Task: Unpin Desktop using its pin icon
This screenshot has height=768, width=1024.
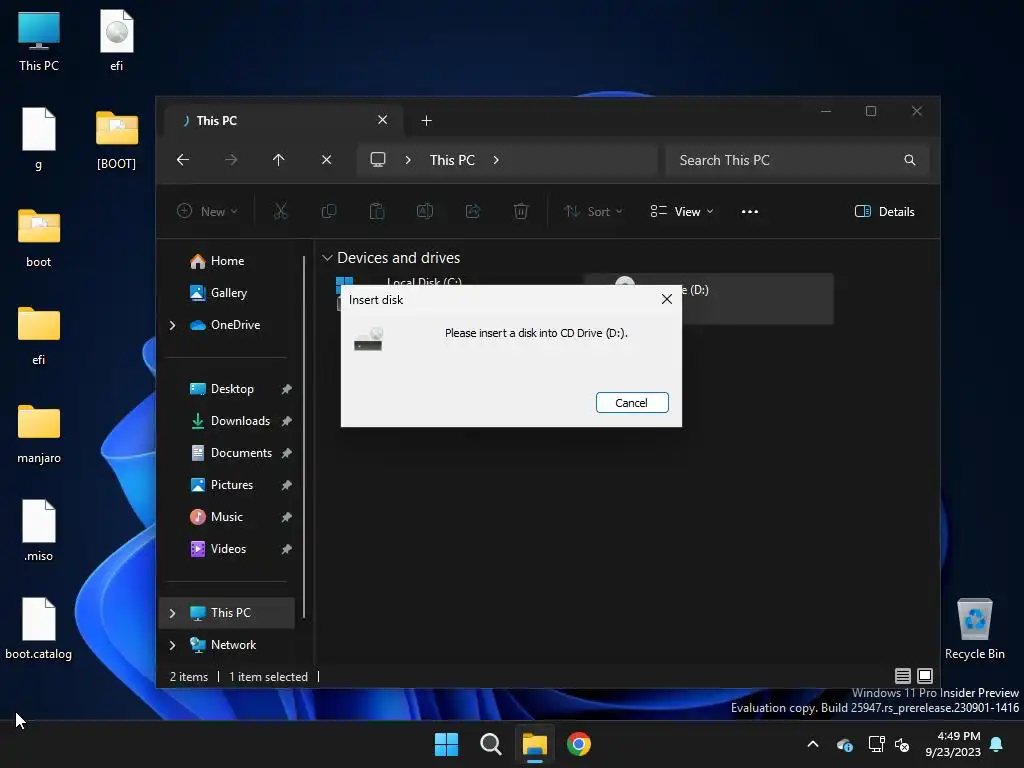Action: tap(286, 389)
